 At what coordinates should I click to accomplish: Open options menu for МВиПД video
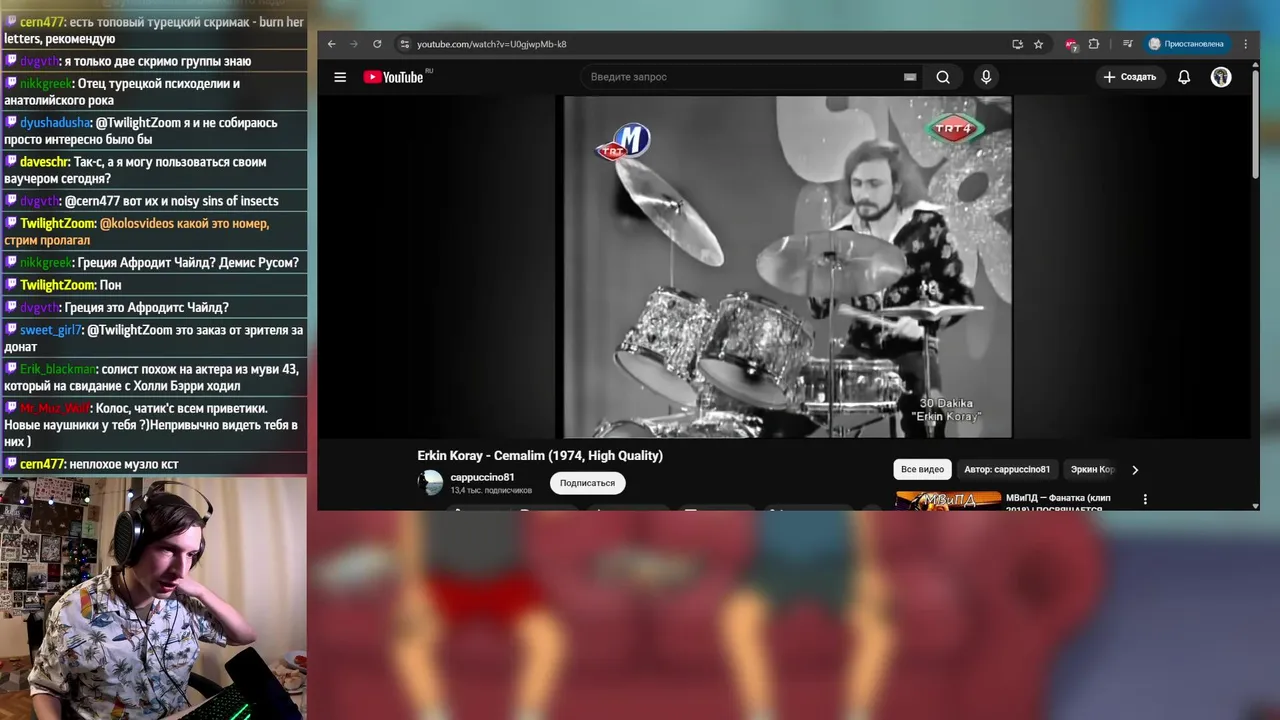pos(1145,499)
